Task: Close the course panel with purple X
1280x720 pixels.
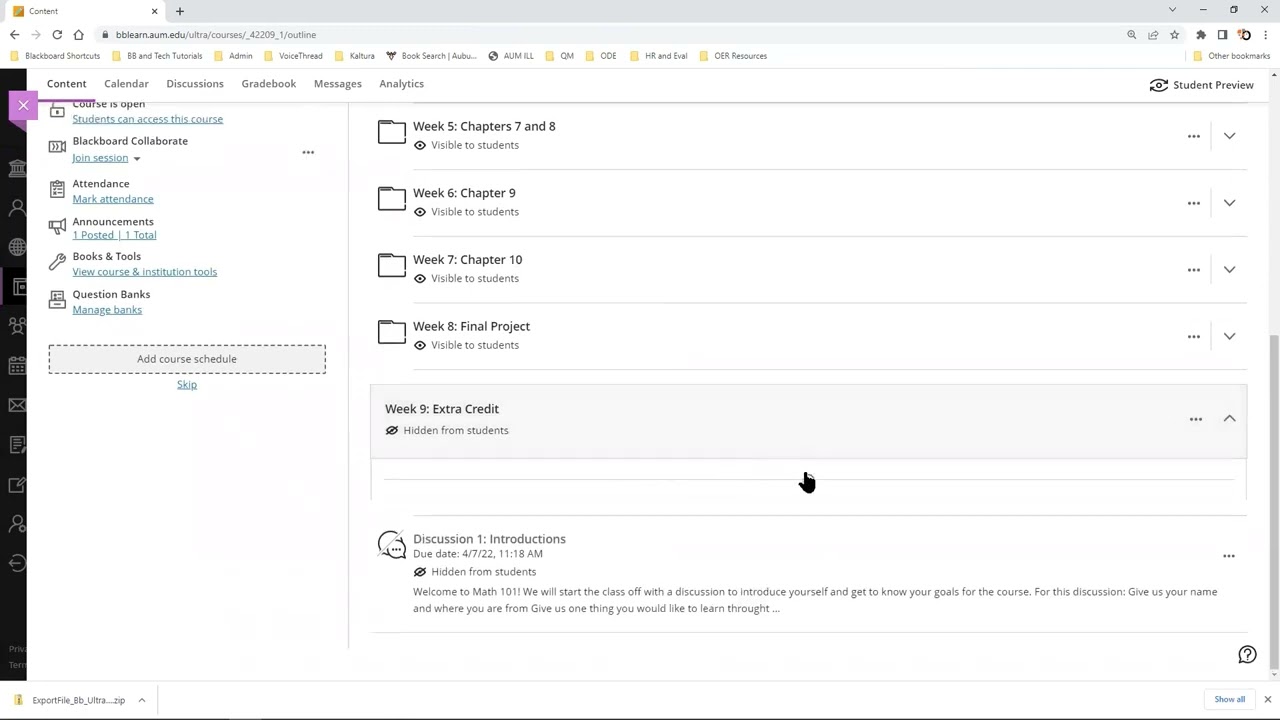Action: tap(23, 105)
